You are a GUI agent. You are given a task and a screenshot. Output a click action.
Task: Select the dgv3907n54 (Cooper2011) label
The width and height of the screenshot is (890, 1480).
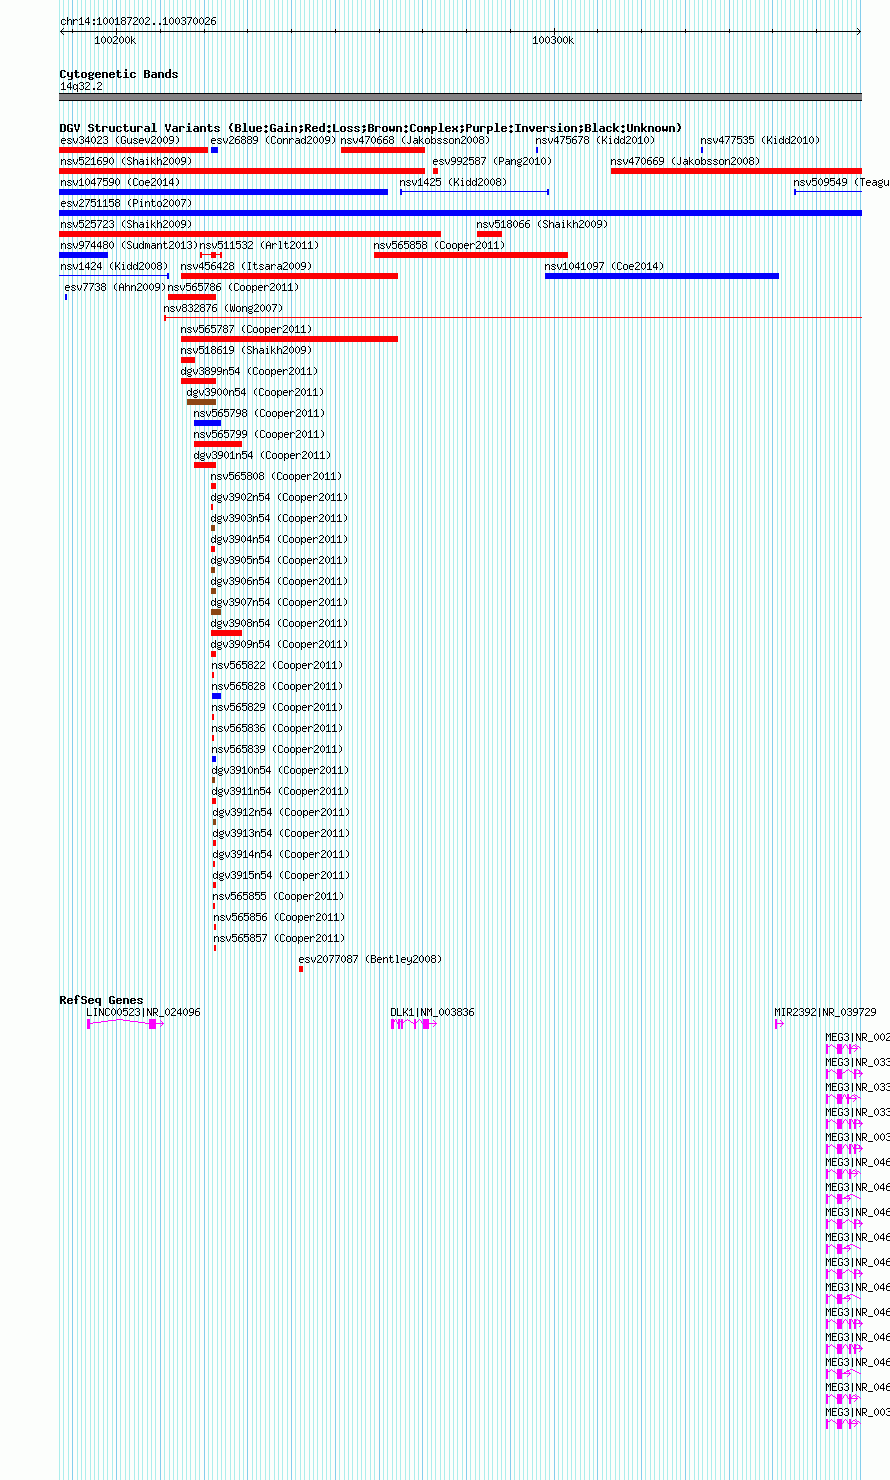tap(279, 602)
